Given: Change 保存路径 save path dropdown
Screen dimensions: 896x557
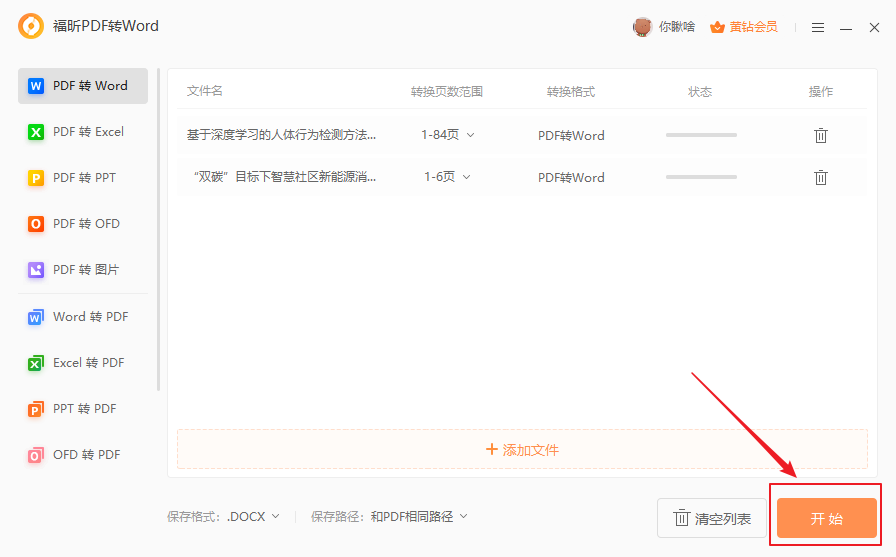Looking at the screenshot, I should [x=418, y=517].
